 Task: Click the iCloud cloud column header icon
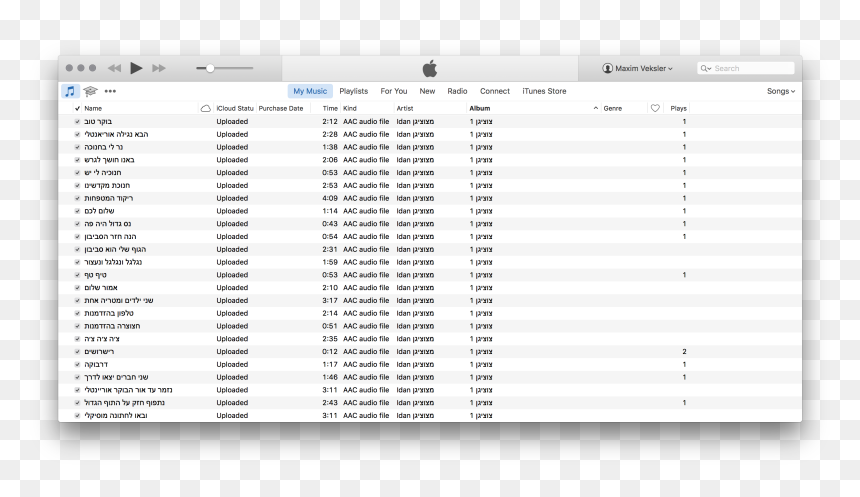[x=206, y=109]
